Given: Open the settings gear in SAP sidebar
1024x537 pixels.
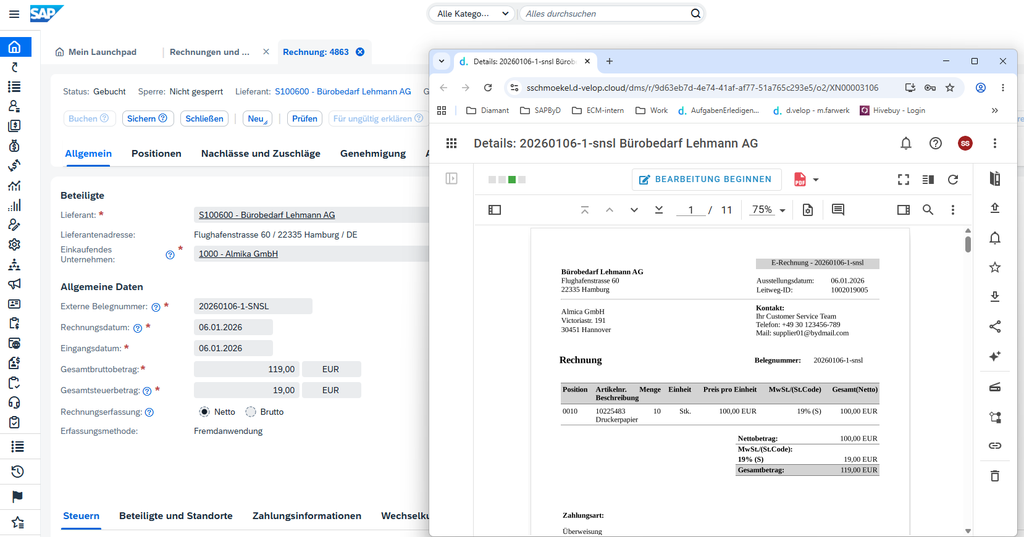Looking at the screenshot, I should [14, 244].
